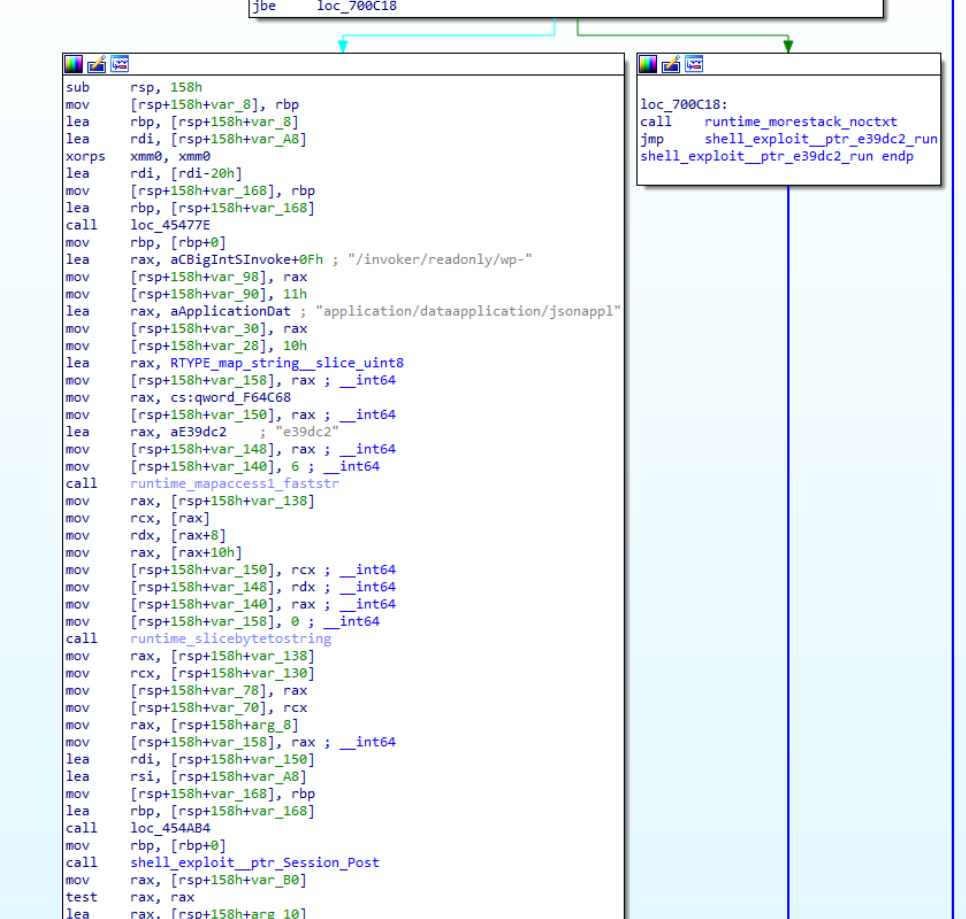The height and width of the screenshot is (919, 966).
Task: Click the group-node icon on loc_700C18 node
Action: click(x=693, y=62)
